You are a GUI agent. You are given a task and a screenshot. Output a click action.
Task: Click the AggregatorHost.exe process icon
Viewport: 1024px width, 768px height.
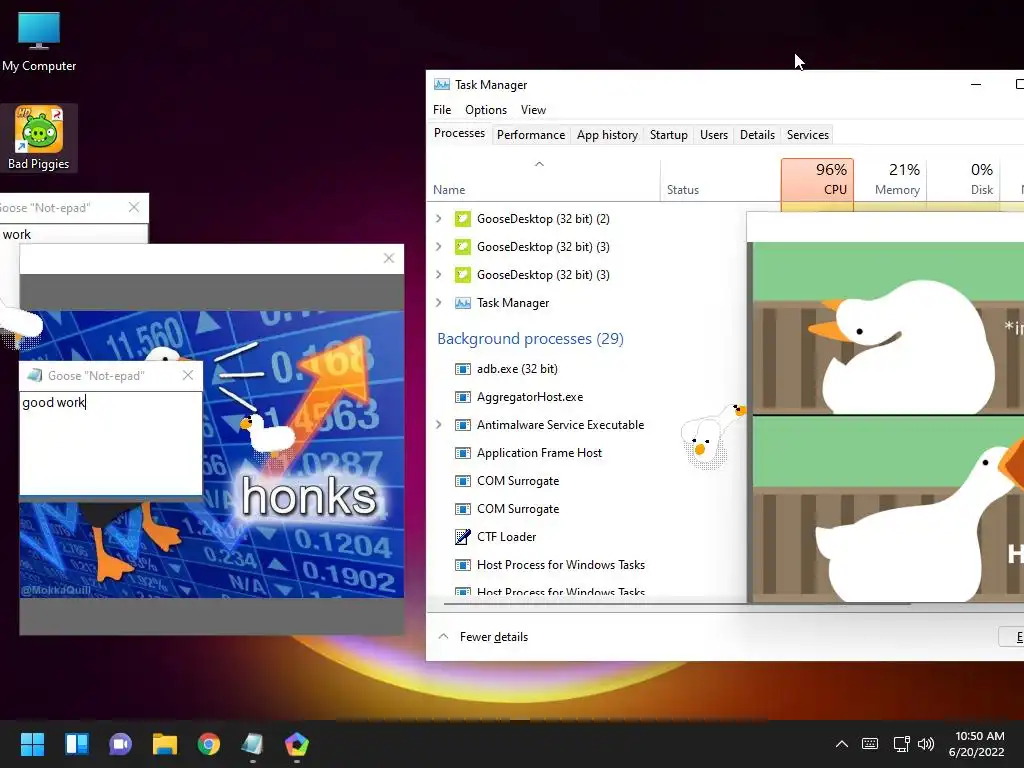[462, 397]
